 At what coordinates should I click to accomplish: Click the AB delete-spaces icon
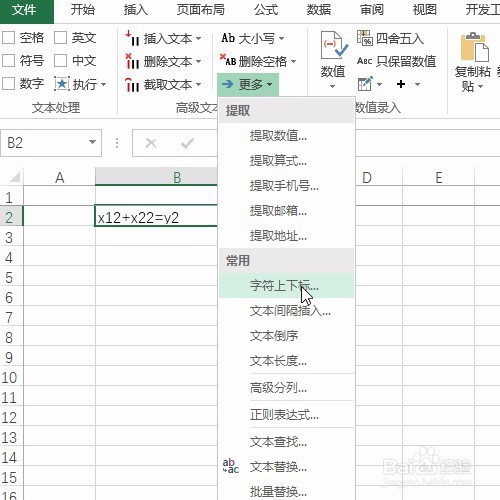(x=228, y=61)
